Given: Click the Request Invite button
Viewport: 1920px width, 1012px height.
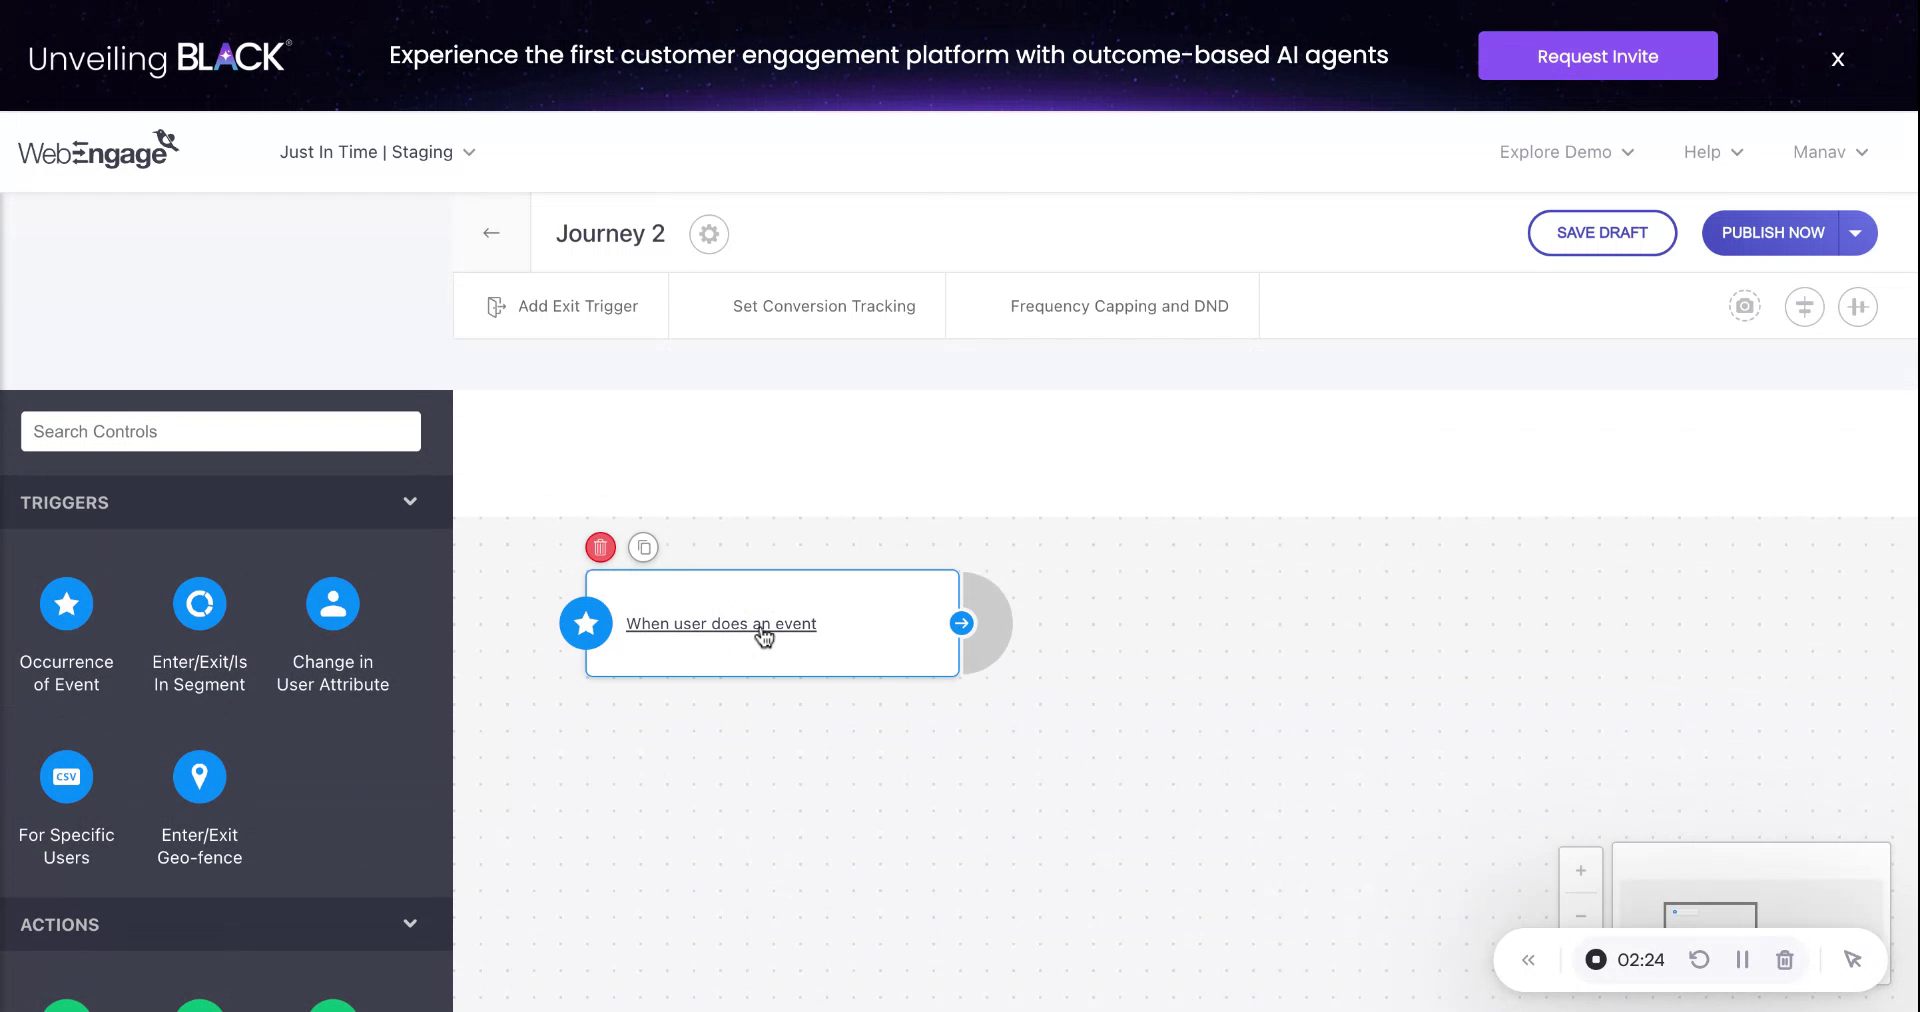Looking at the screenshot, I should click(1597, 56).
